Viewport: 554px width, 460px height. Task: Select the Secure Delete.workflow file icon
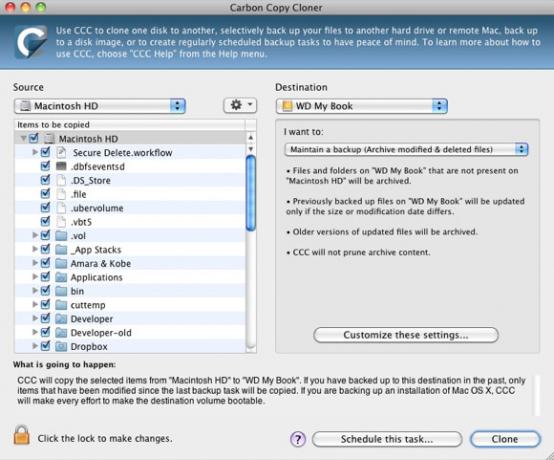point(61,152)
